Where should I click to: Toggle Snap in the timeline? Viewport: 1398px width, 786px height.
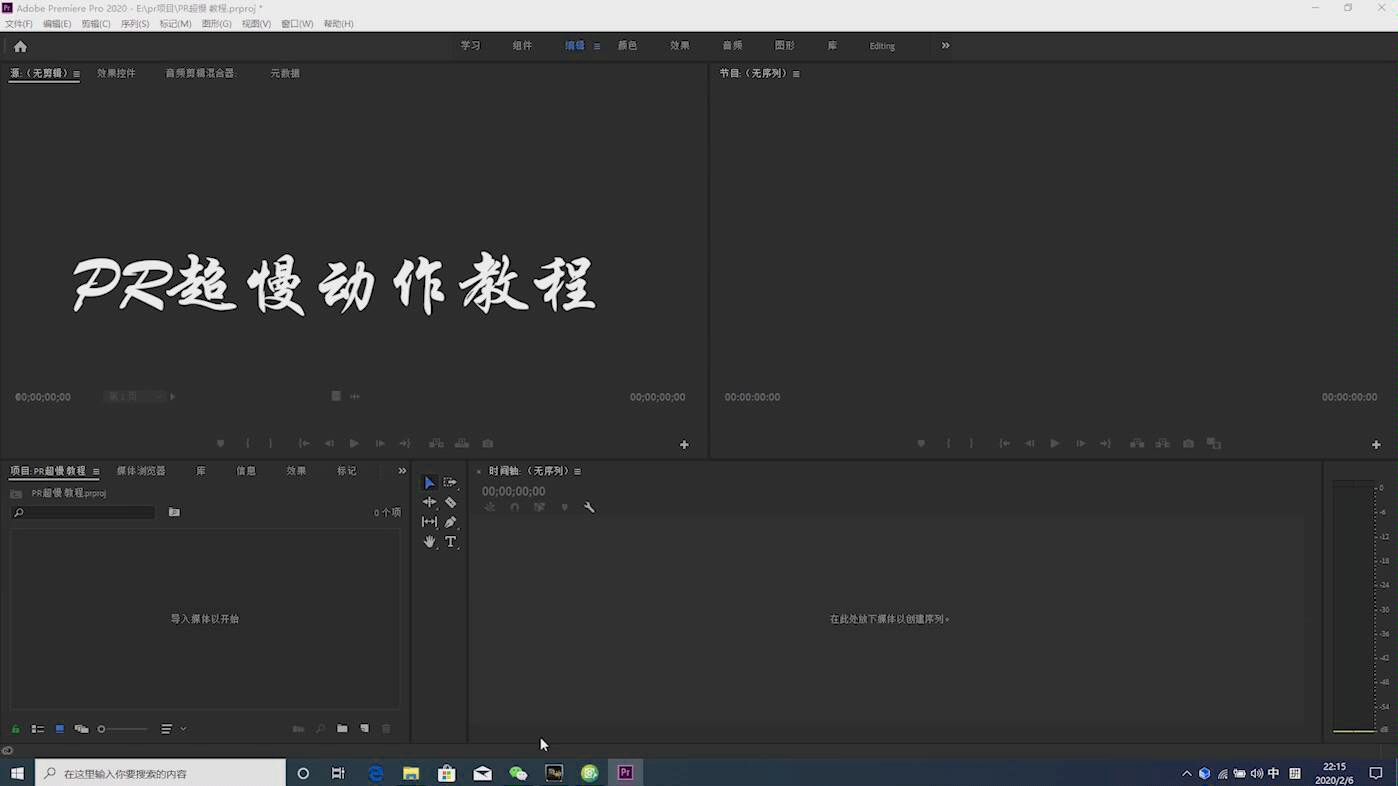tap(514, 507)
